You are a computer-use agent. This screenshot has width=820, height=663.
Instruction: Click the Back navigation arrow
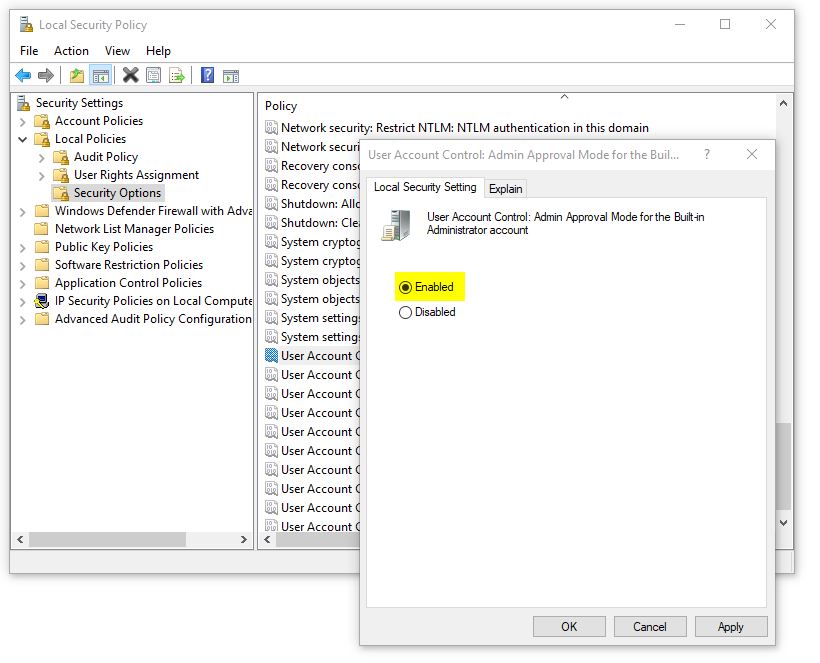(23, 75)
